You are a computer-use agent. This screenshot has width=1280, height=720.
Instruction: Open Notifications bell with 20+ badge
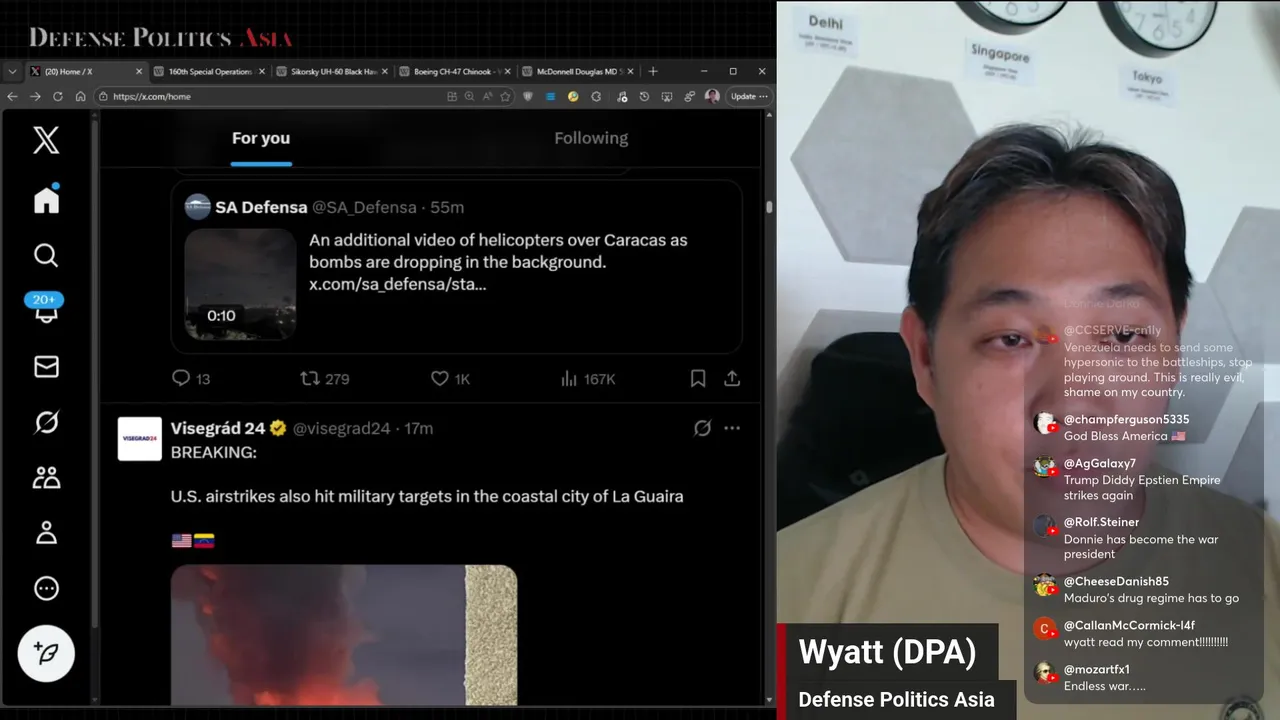[x=46, y=309]
